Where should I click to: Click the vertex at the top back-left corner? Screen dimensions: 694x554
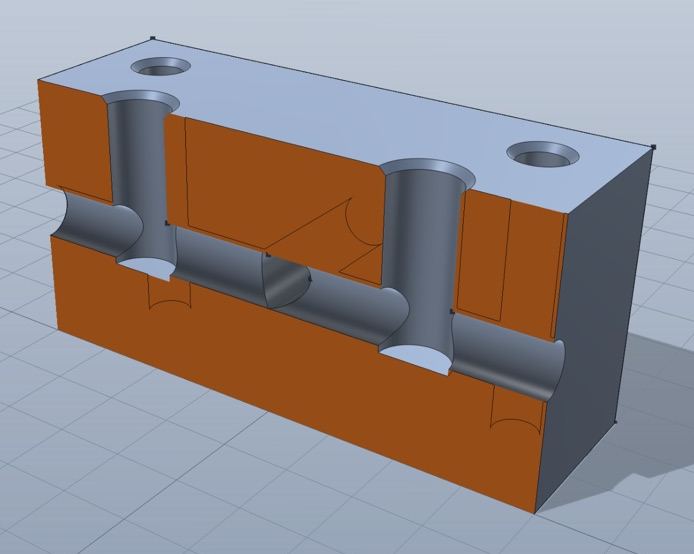point(153,38)
